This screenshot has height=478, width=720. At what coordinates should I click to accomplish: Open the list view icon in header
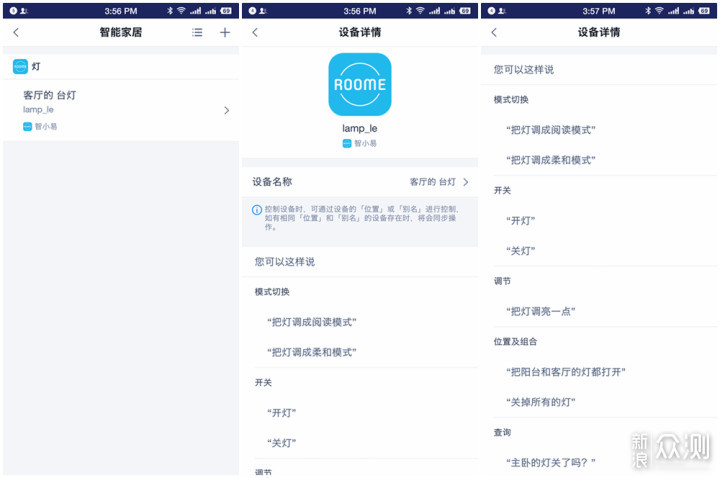coord(198,32)
